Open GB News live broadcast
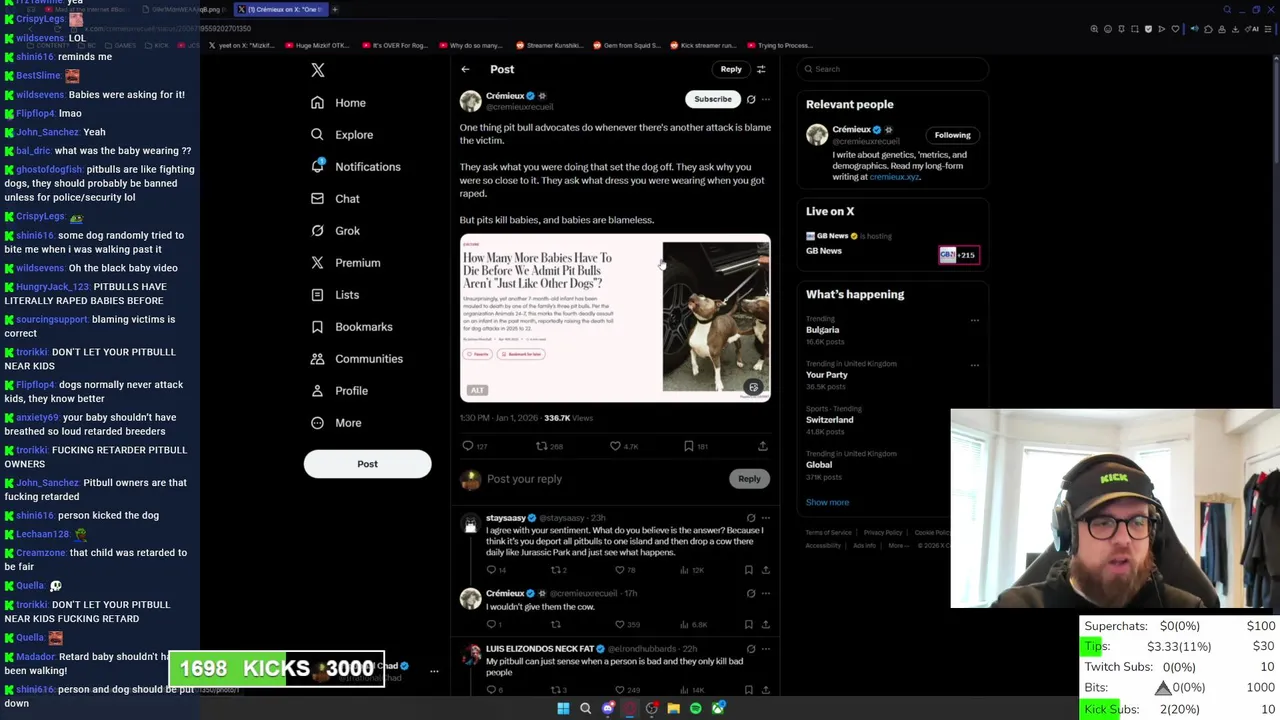Image resolution: width=1280 pixels, height=720 pixels. tap(893, 244)
